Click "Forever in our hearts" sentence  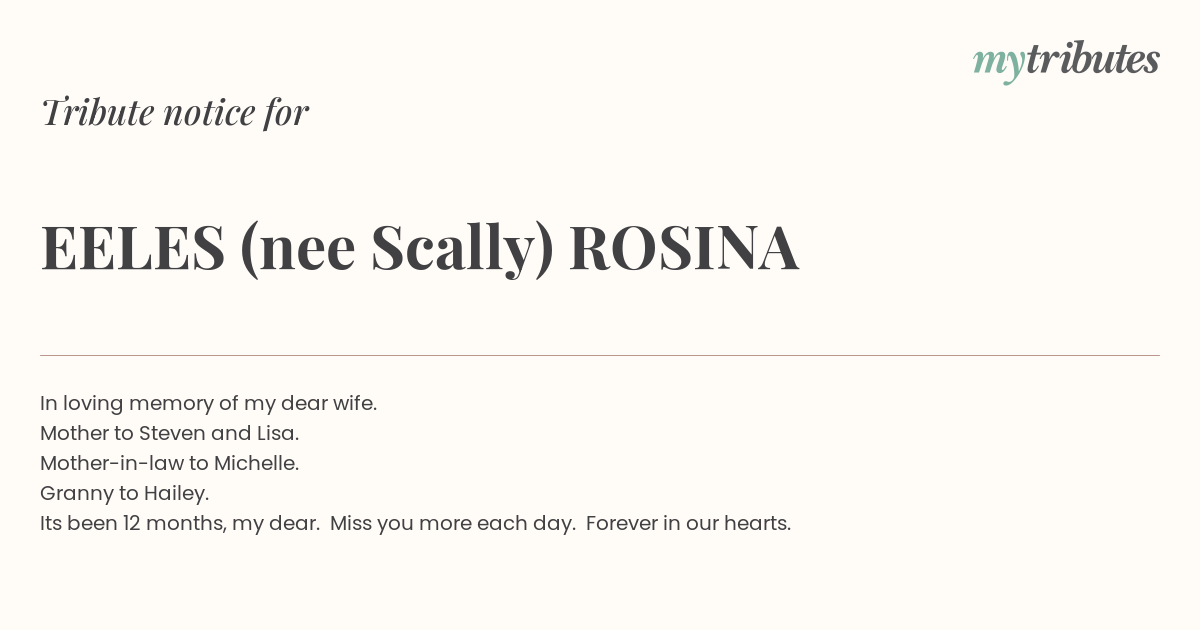[x=688, y=524]
